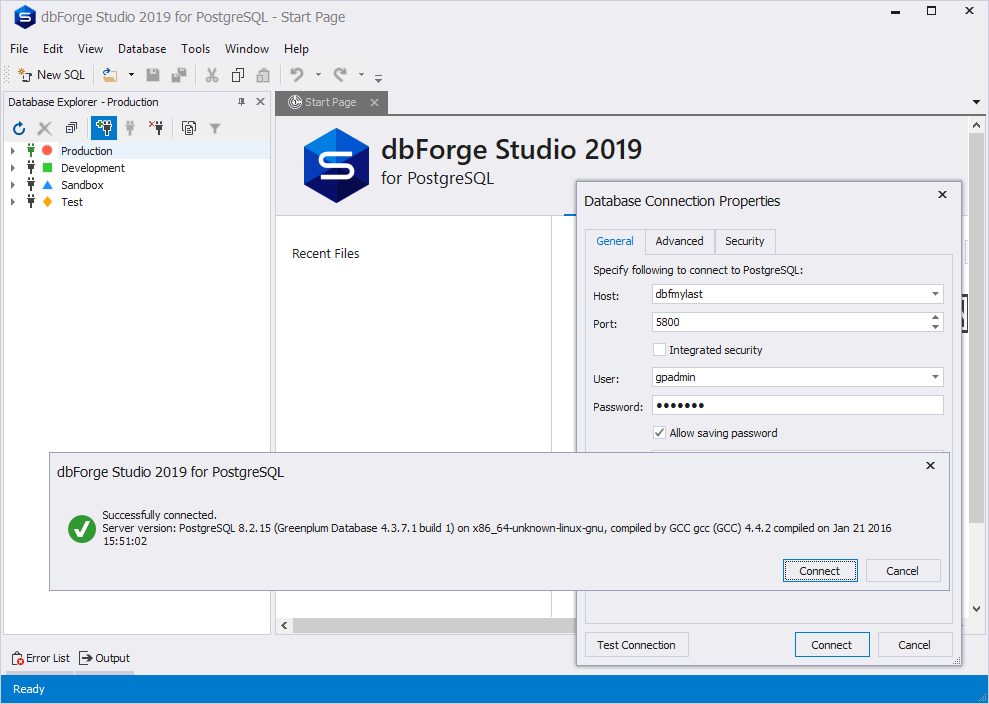
Task: Expand the Test connection node
Action: [13, 202]
